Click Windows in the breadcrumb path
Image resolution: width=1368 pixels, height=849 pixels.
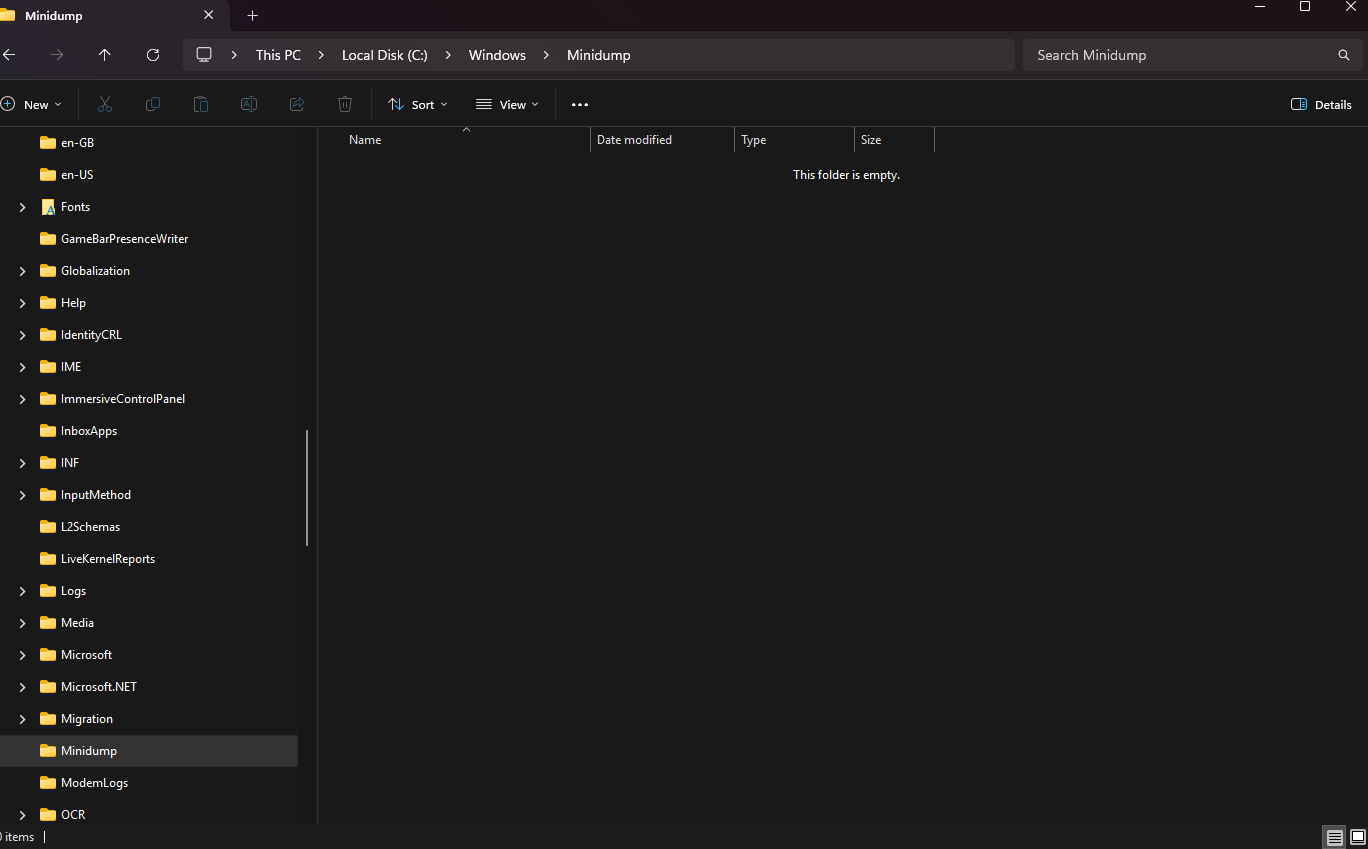pyautogui.click(x=497, y=55)
